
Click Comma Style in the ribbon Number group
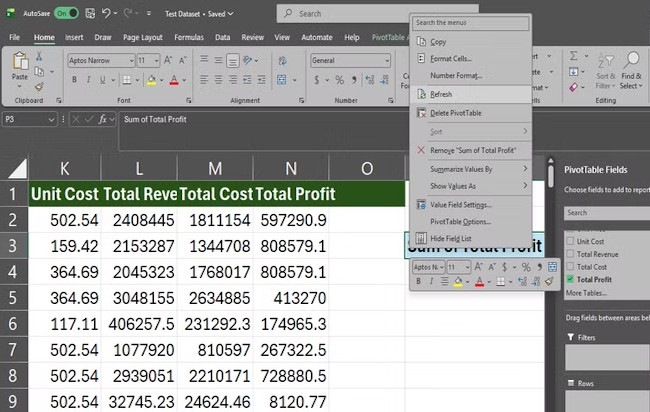point(354,80)
